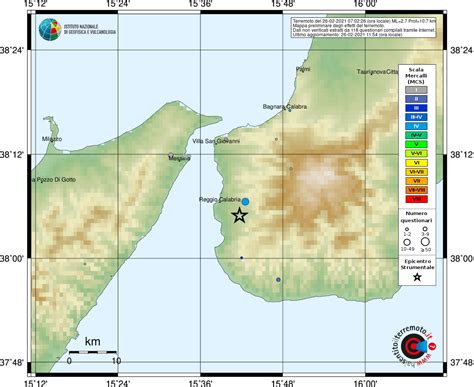The height and width of the screenshot is (387, 474).
Task: Click the light blue intensity dot by Reggio Calabria
Action: click(x=245, y=201)
